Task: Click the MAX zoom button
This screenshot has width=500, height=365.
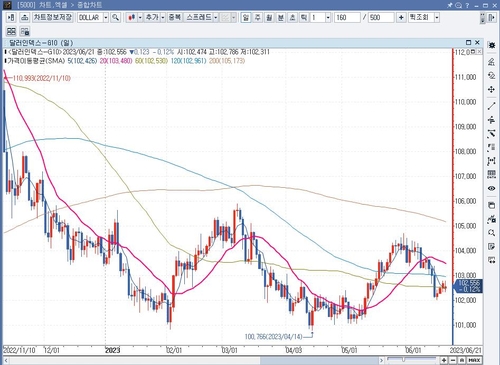Action: pyautogui.click(x=474, y=360)
